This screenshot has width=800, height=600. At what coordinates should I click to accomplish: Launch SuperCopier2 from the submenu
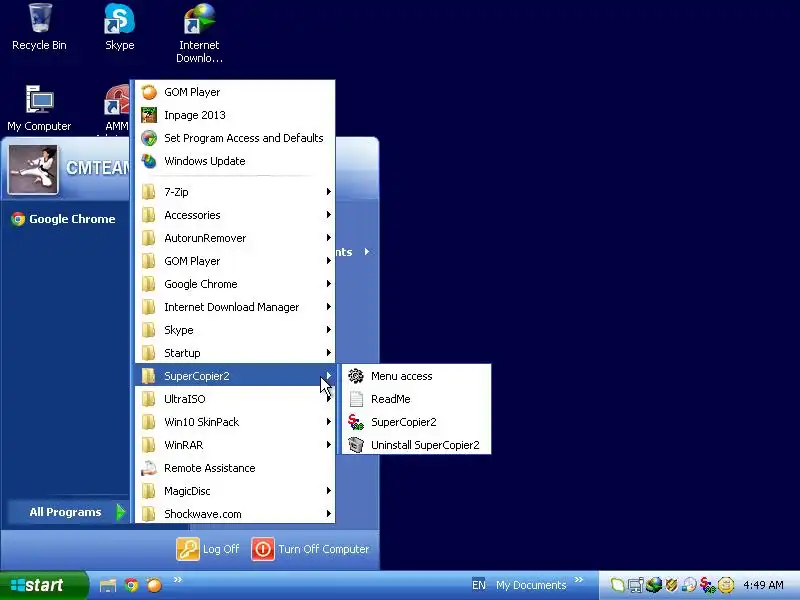tap(416, 422)
